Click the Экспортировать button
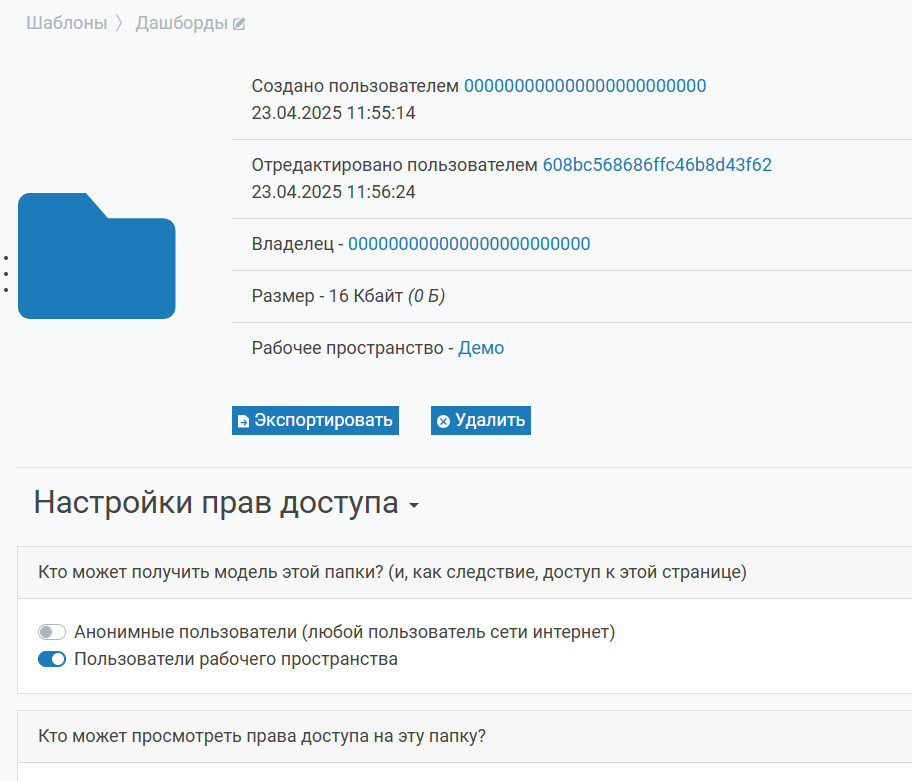 click(x=315, y=420)
